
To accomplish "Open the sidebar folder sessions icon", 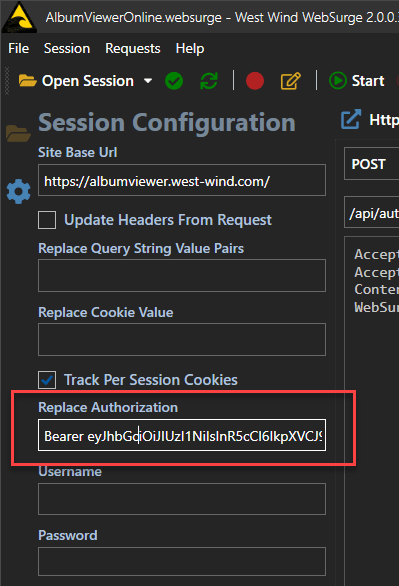I will [18, 133].
